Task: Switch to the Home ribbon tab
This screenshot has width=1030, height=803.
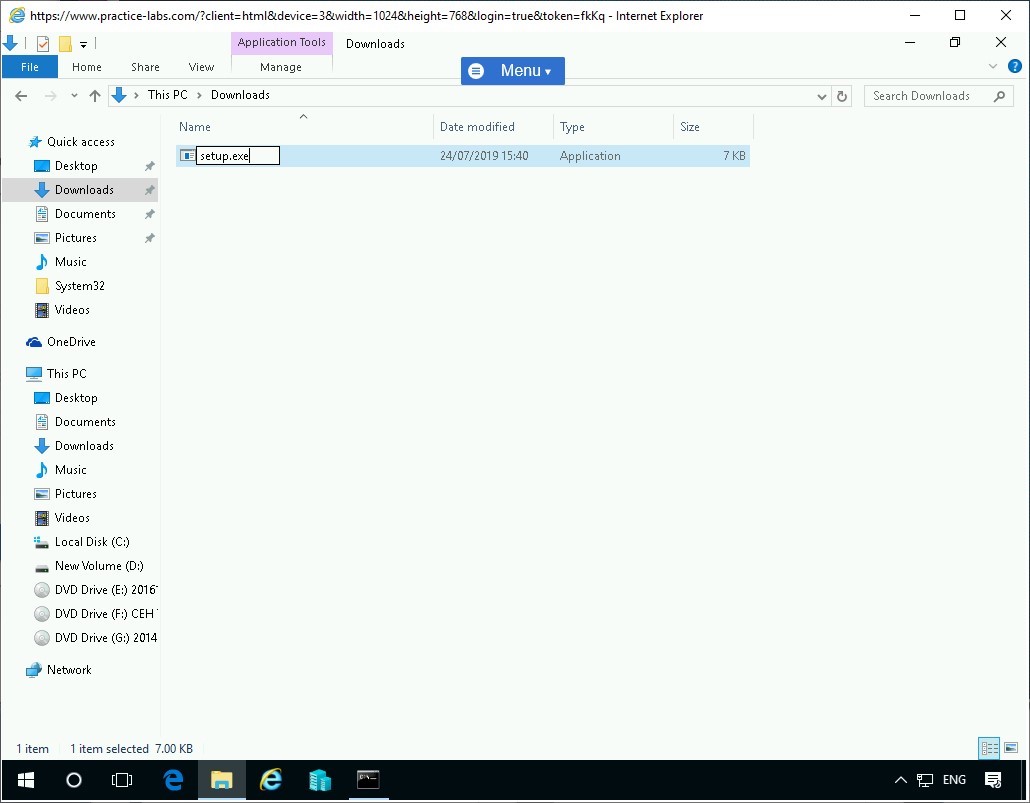Action: click(x=87, y=67)
